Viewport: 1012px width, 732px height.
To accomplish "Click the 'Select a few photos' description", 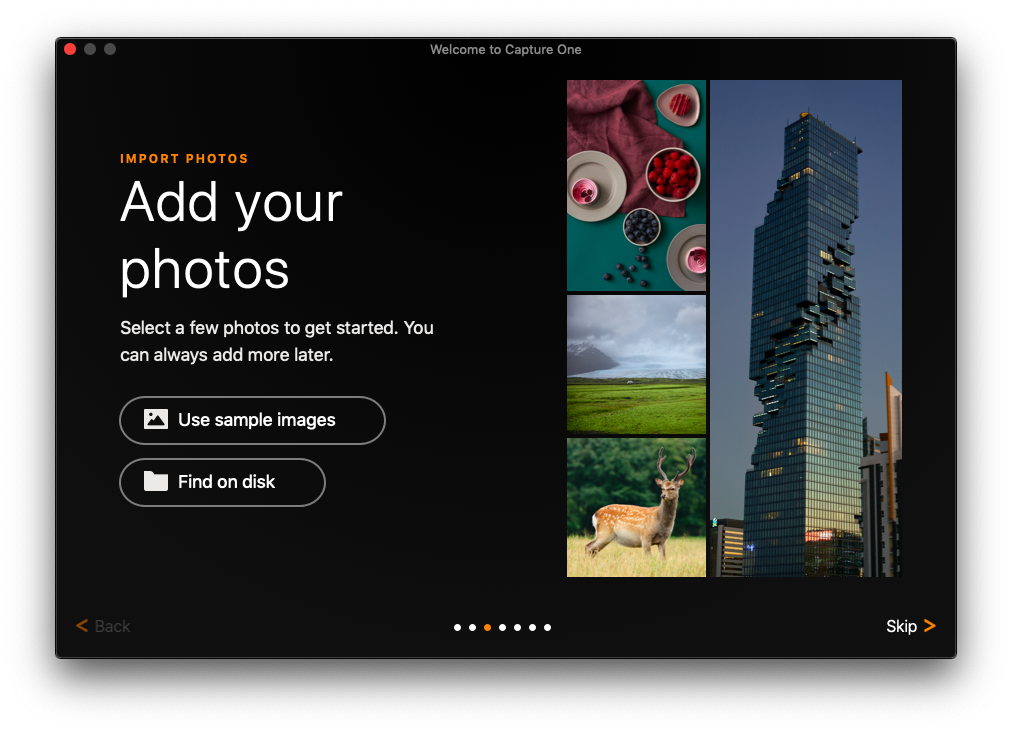I will [277, 341].
